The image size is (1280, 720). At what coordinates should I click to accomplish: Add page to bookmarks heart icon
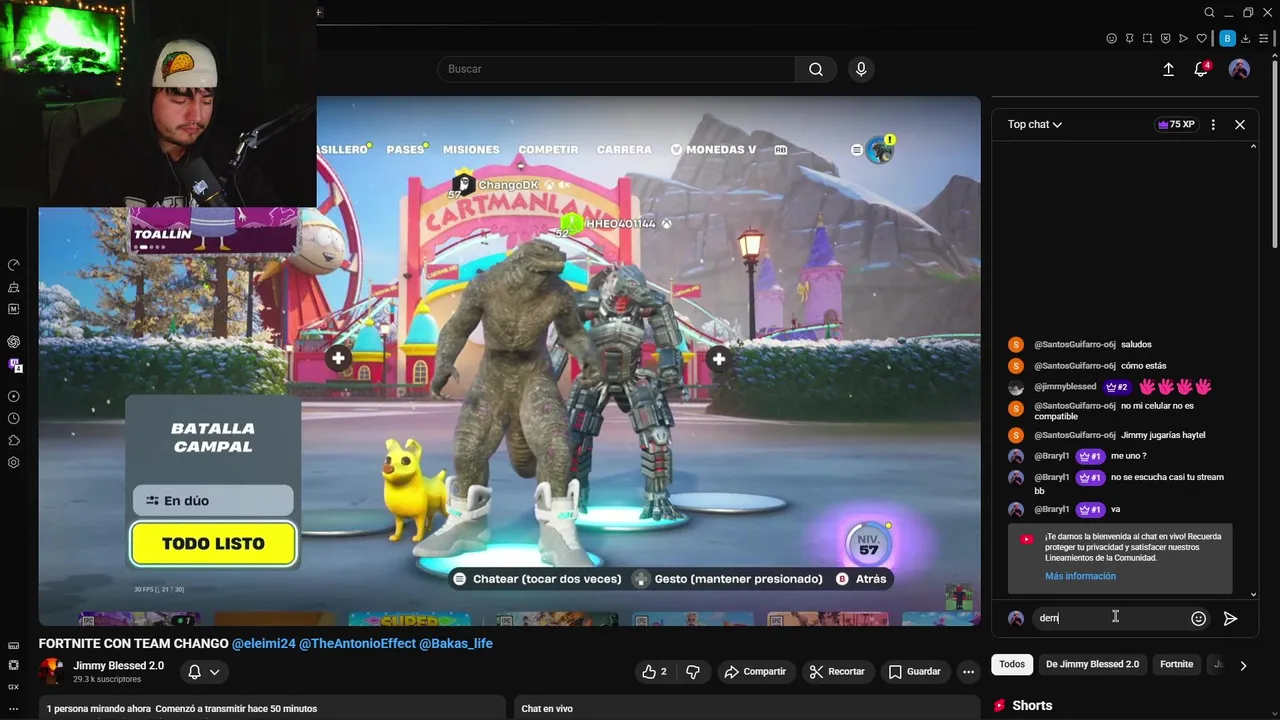[1201, 38]
